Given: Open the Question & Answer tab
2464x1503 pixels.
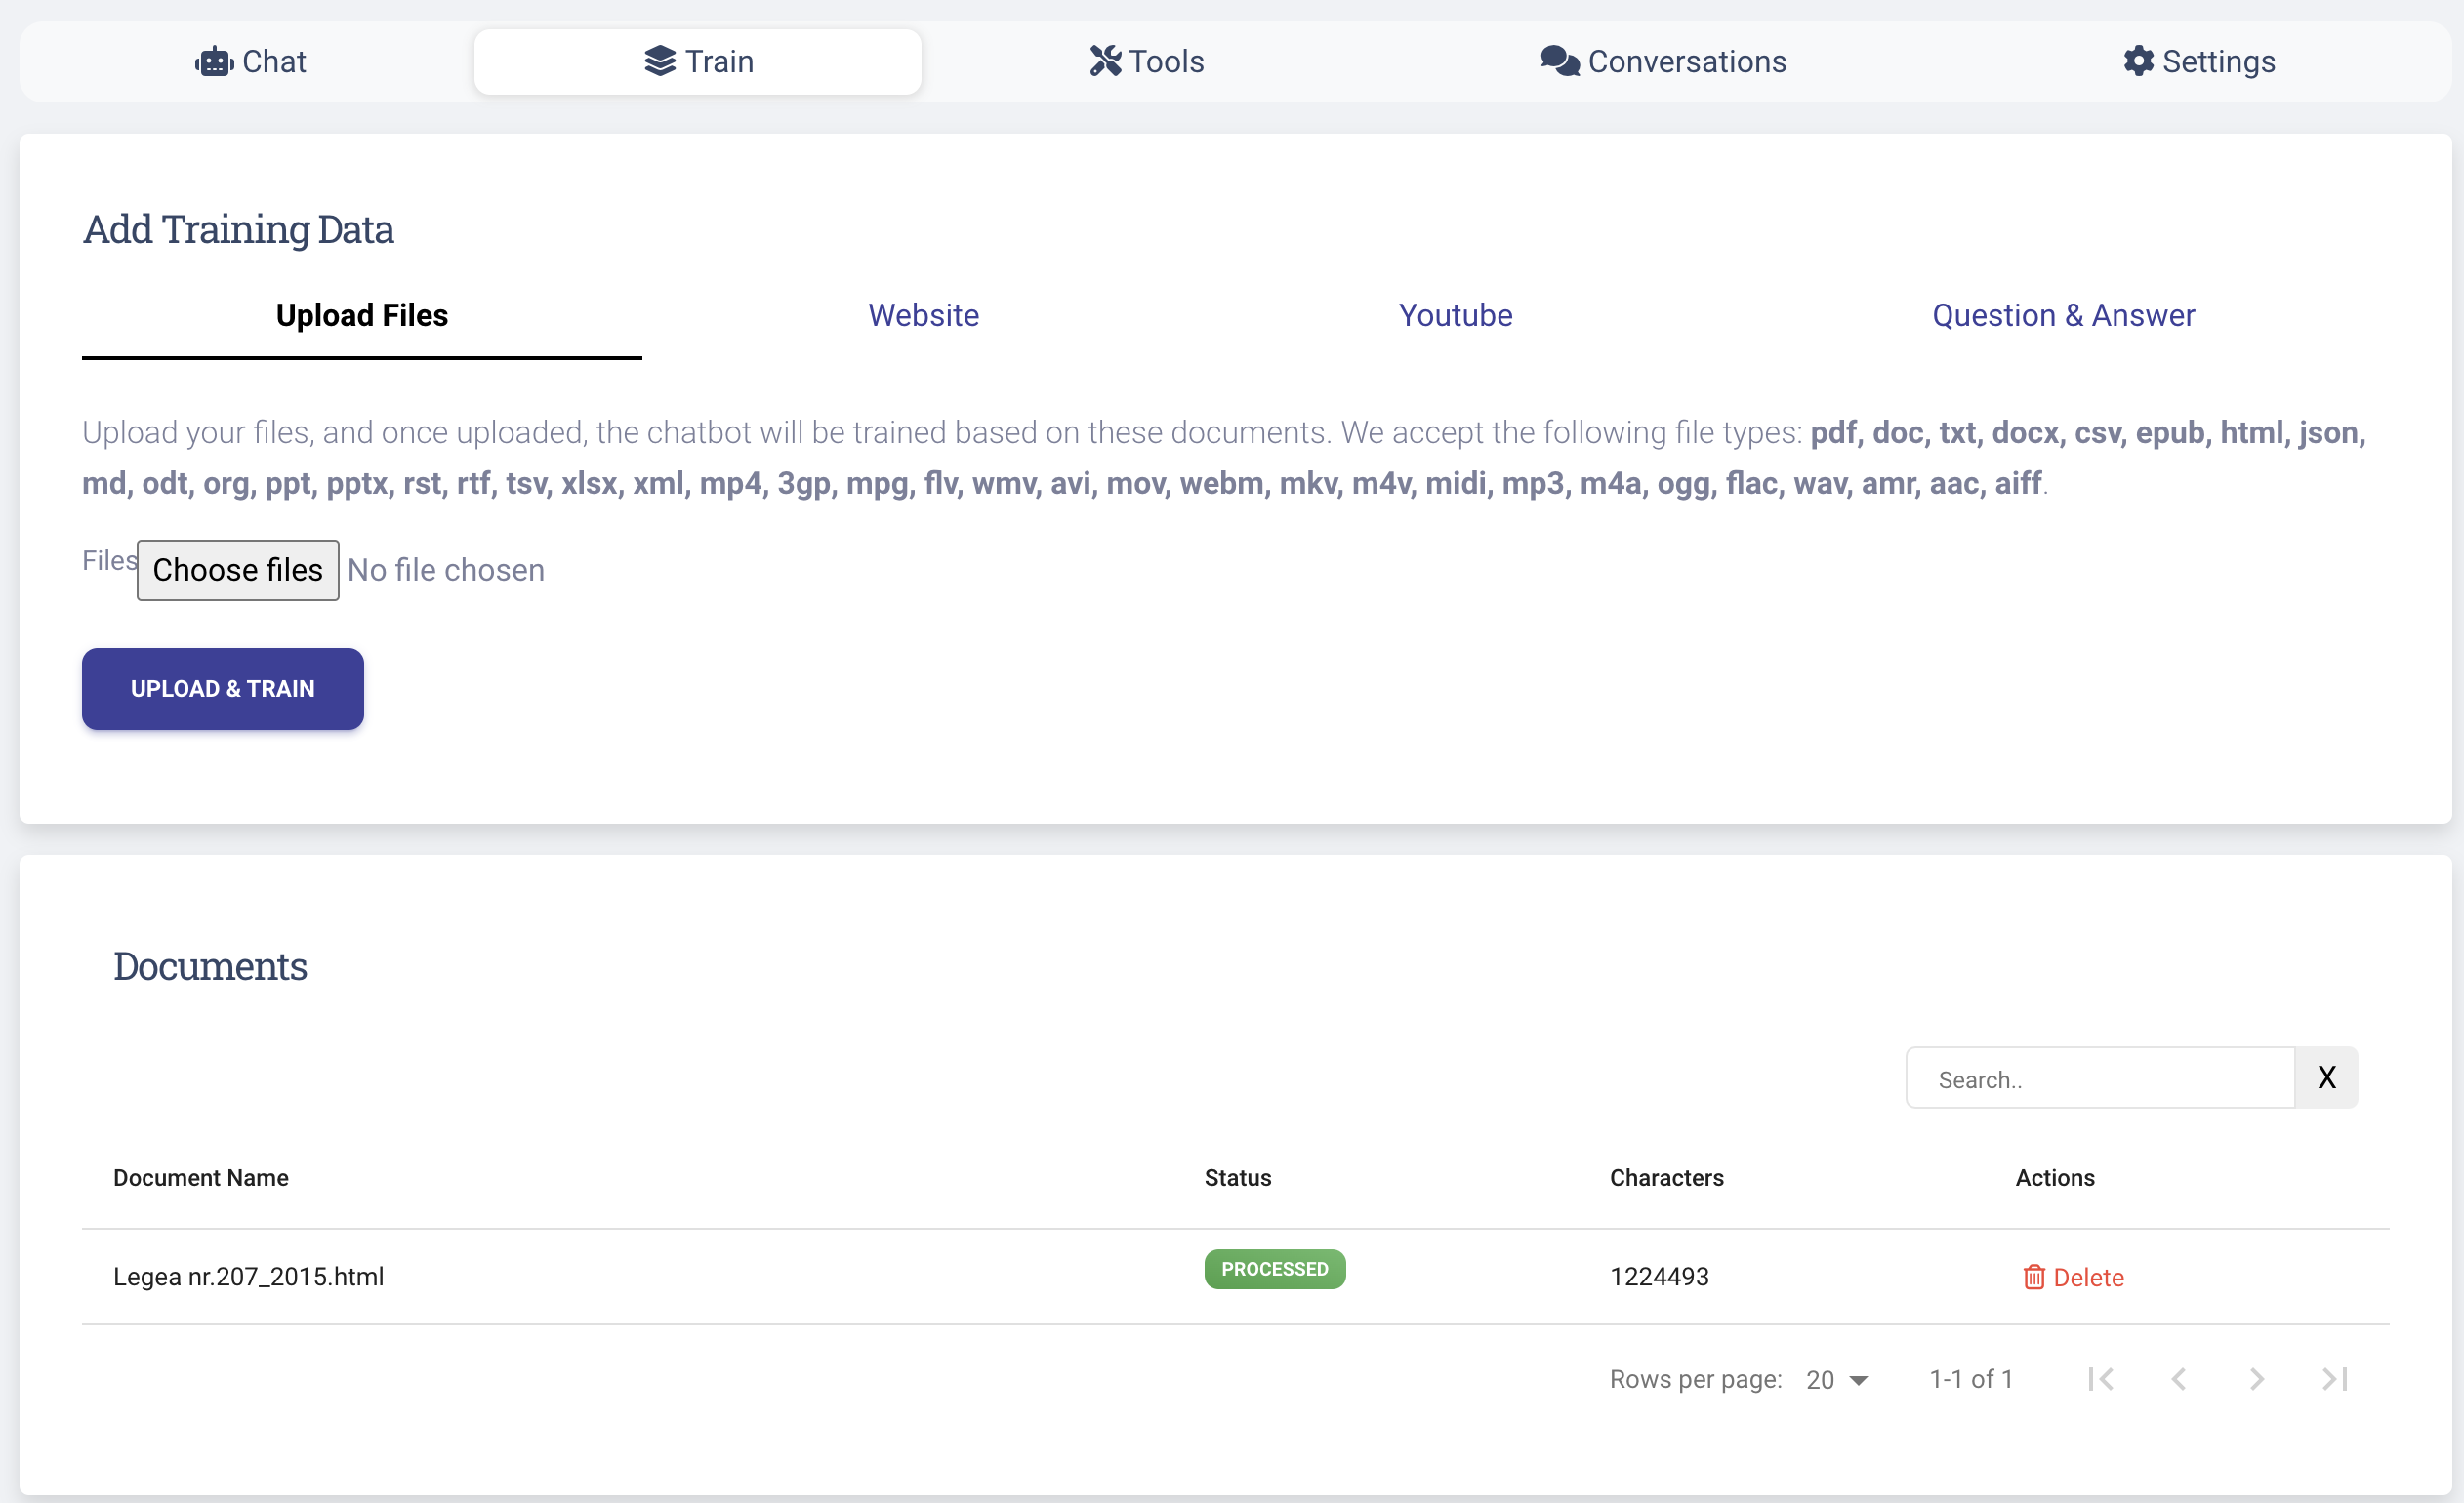Looking at the screenshot, I should [2063, 316].
